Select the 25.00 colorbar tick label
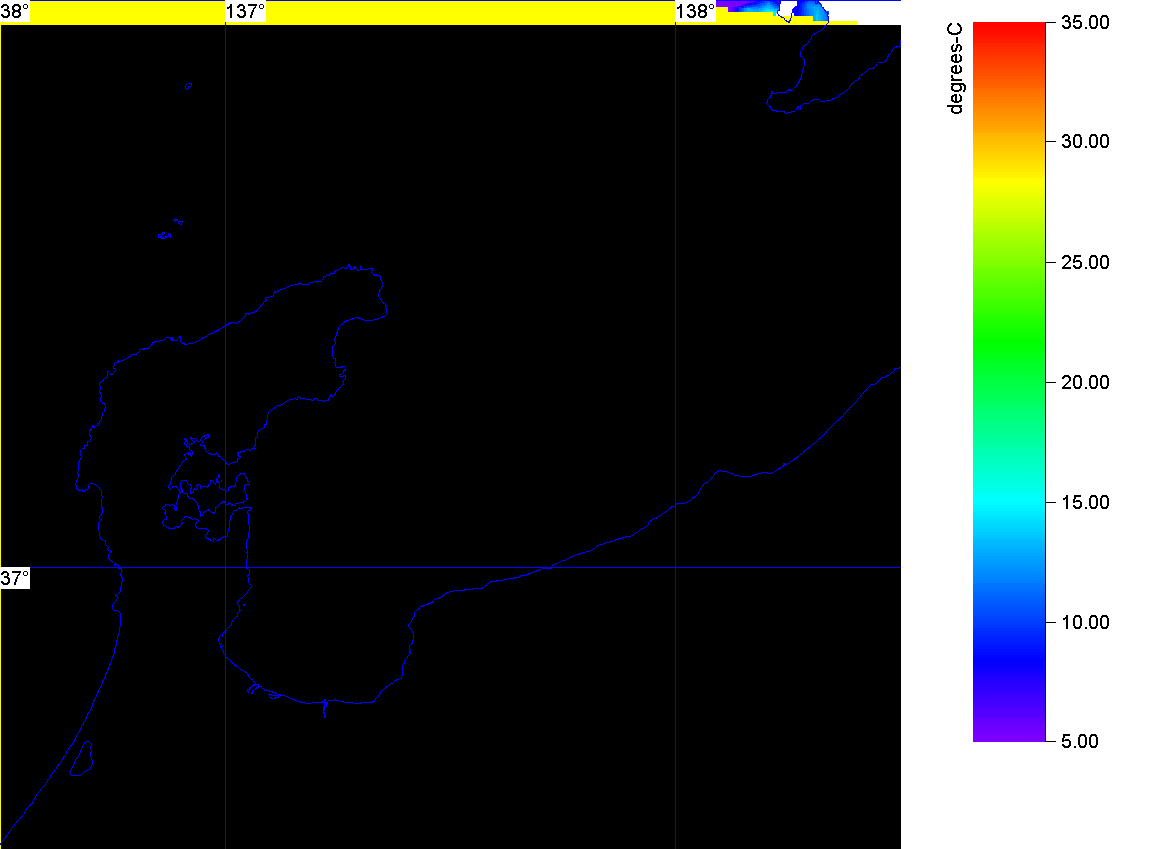 1085,262
